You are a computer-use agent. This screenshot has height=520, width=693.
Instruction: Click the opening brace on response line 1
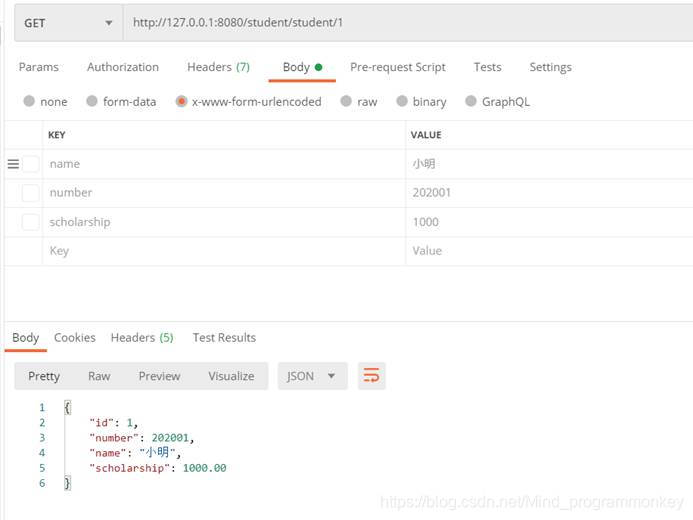67,407
